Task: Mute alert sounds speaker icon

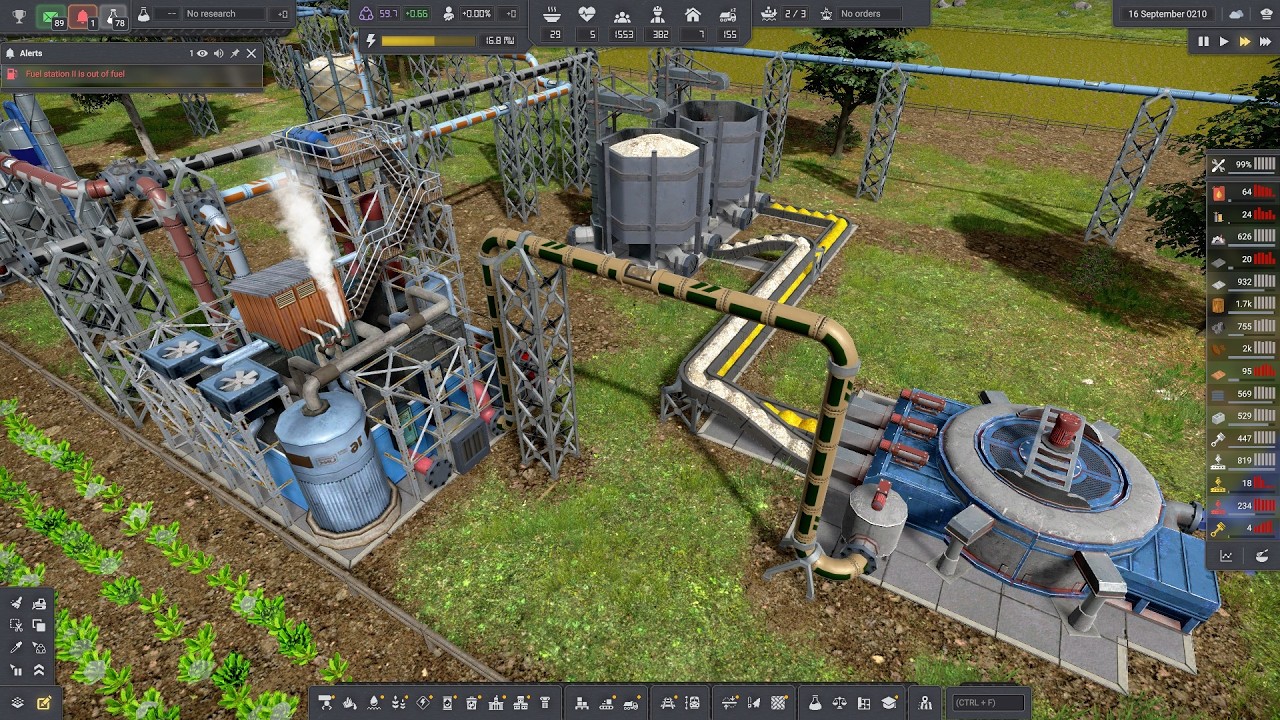Action: pos(219,53)
